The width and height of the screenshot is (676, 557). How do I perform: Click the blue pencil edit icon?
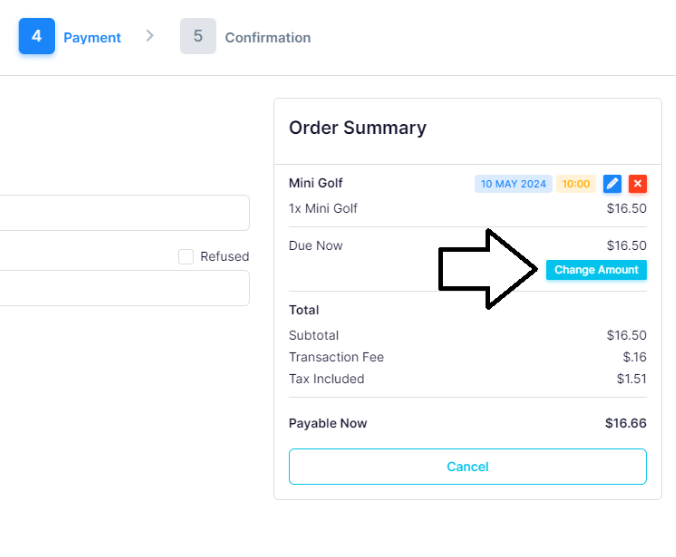[x=612, y=184]
